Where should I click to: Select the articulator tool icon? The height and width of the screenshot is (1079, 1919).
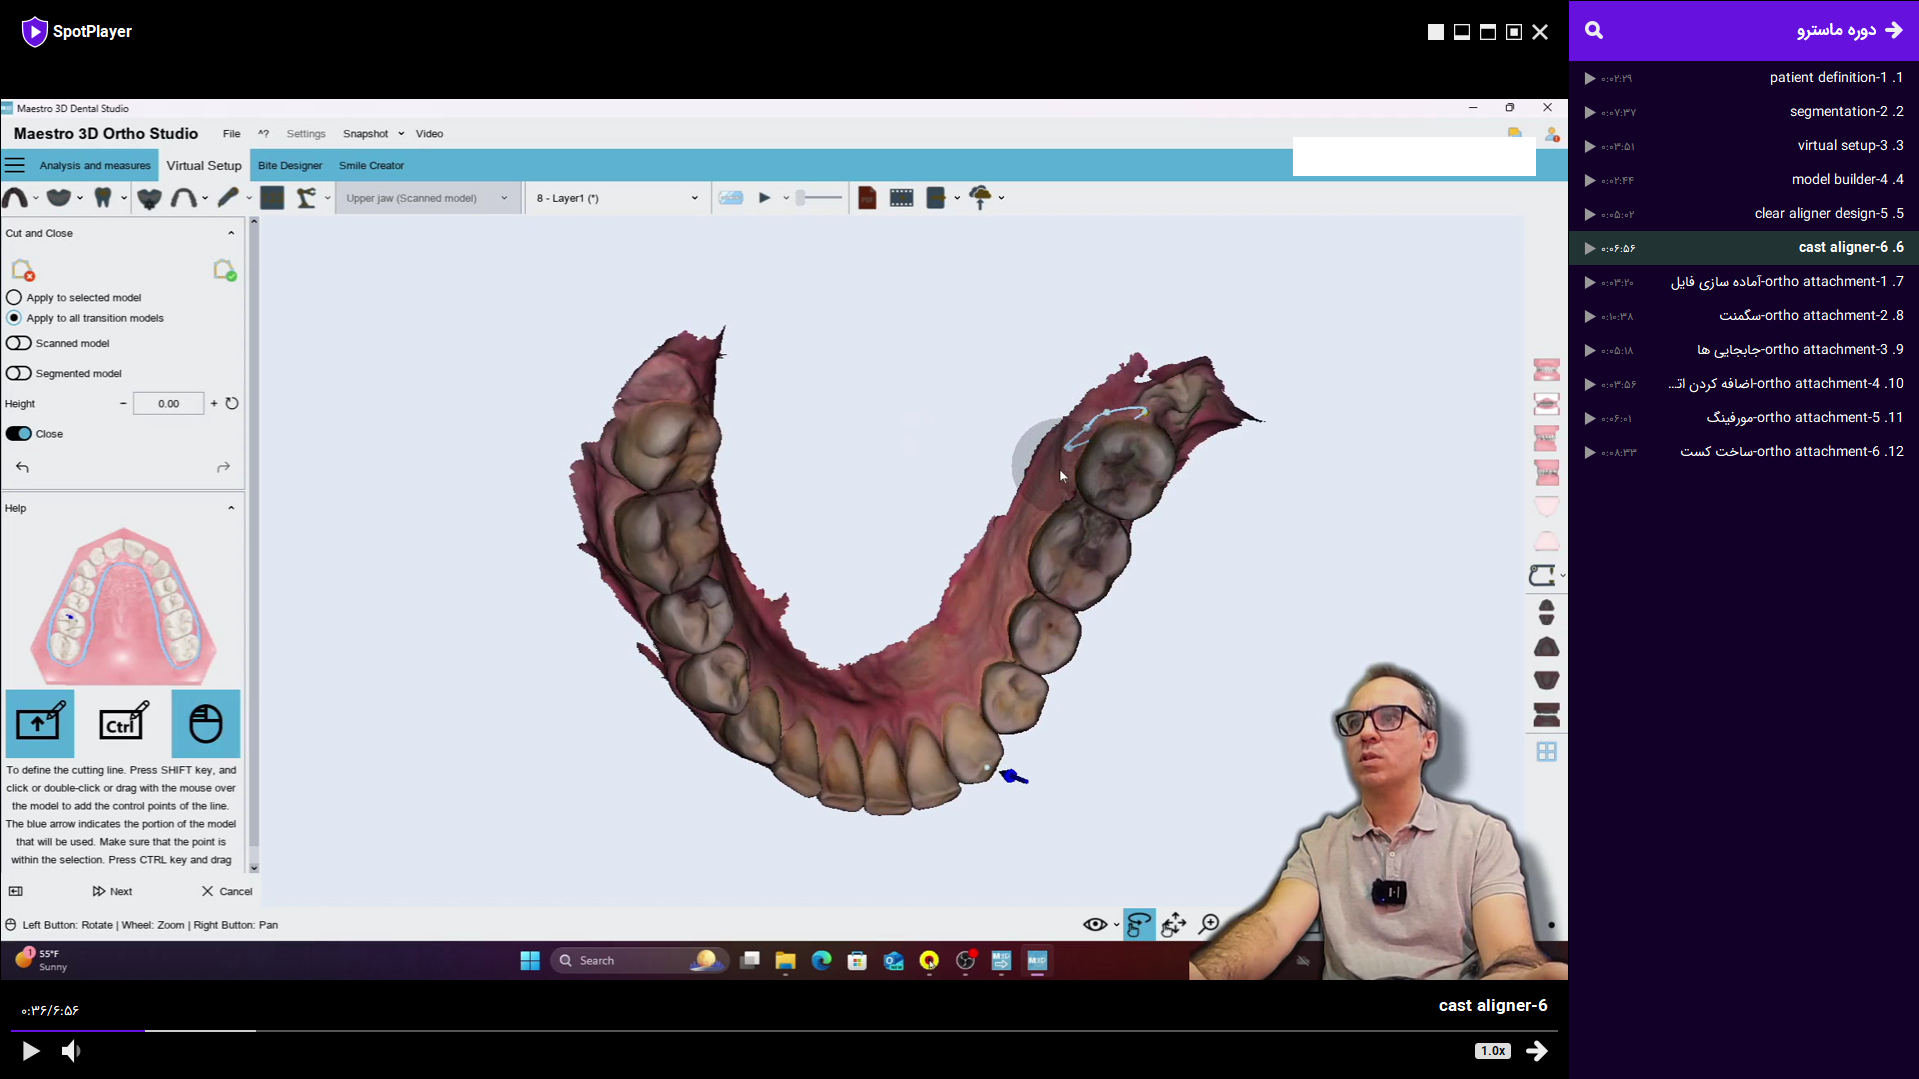pyautogui.click(x=306, y=198)
